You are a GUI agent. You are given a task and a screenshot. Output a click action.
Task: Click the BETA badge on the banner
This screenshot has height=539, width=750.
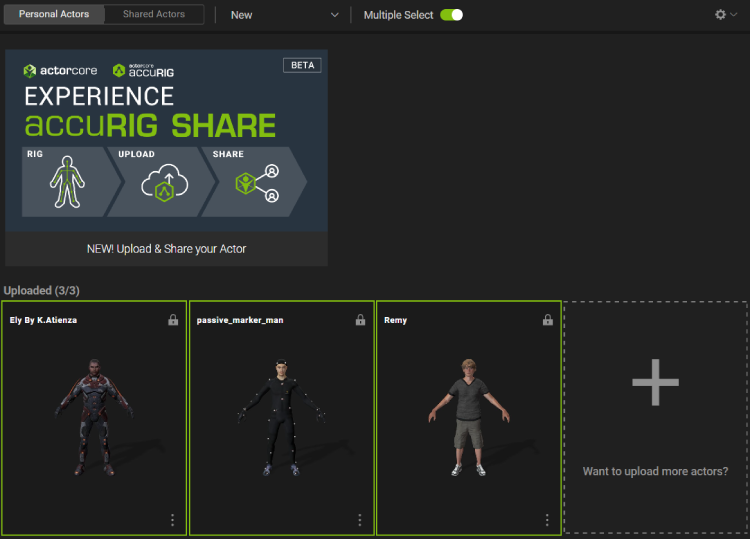point(302,65)
